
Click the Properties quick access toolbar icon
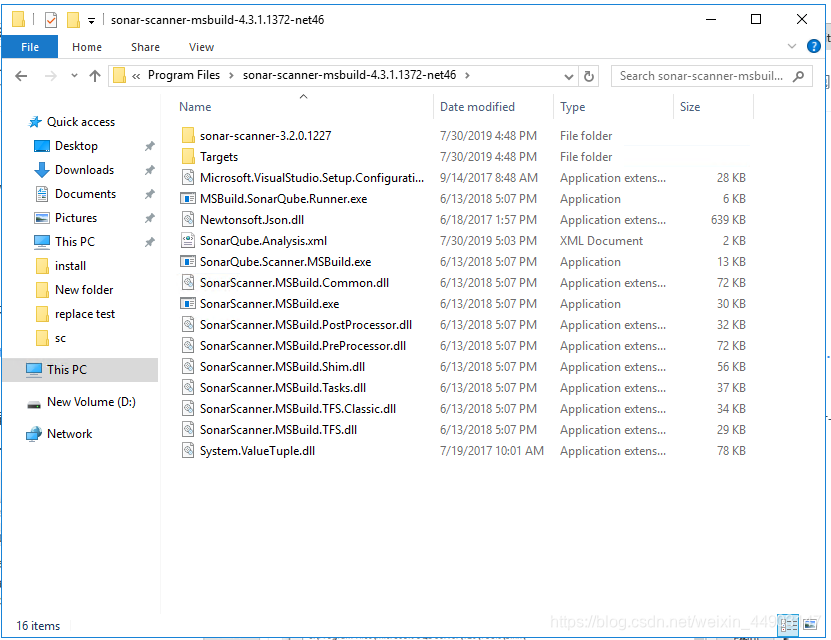51,20
